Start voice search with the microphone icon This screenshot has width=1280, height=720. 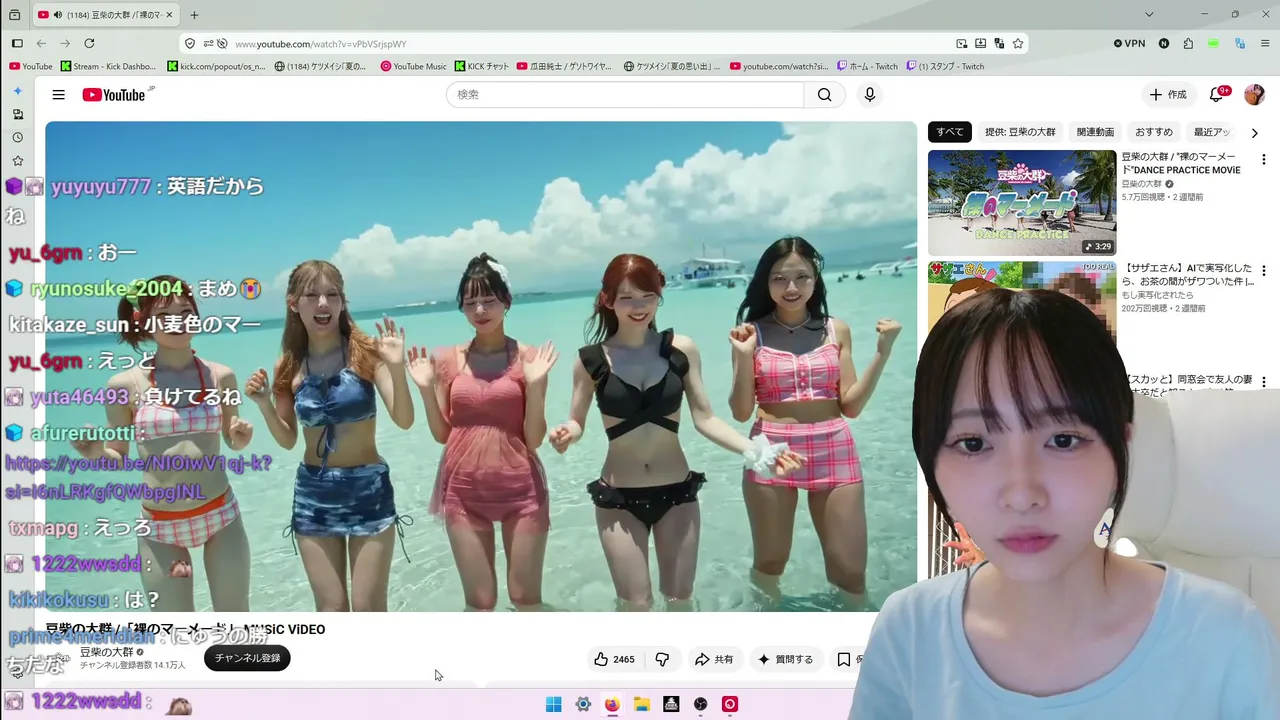pos(870,95)
